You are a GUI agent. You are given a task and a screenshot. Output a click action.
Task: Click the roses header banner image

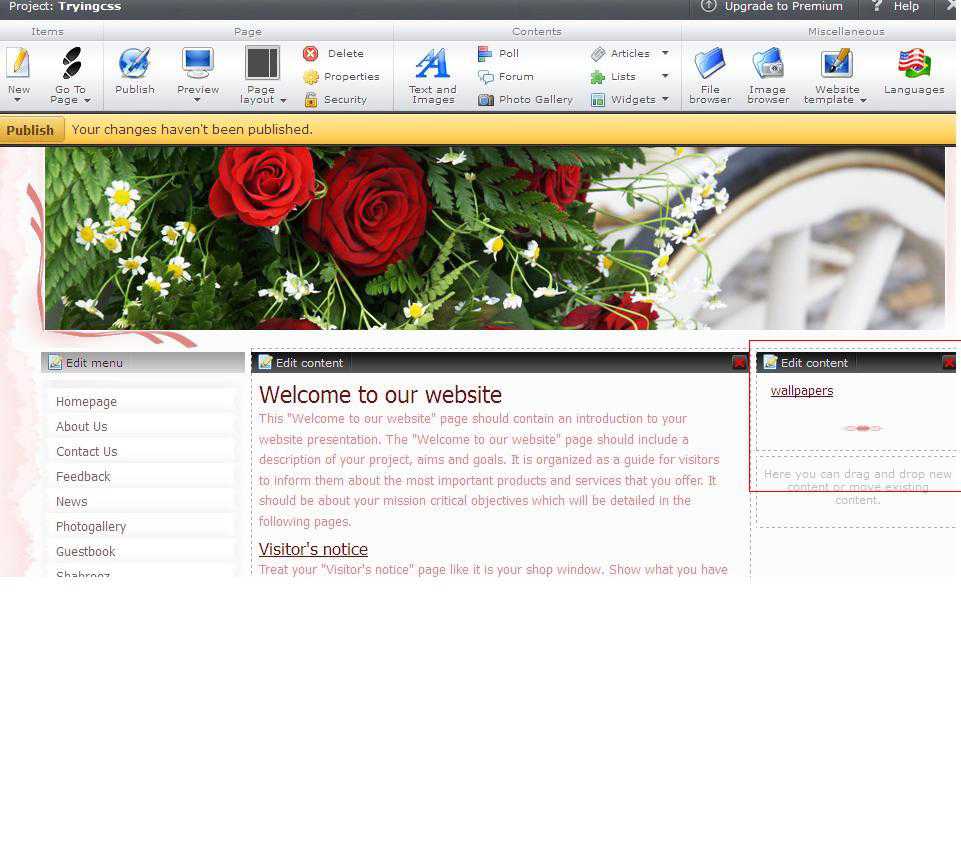(x=495, y=238)
